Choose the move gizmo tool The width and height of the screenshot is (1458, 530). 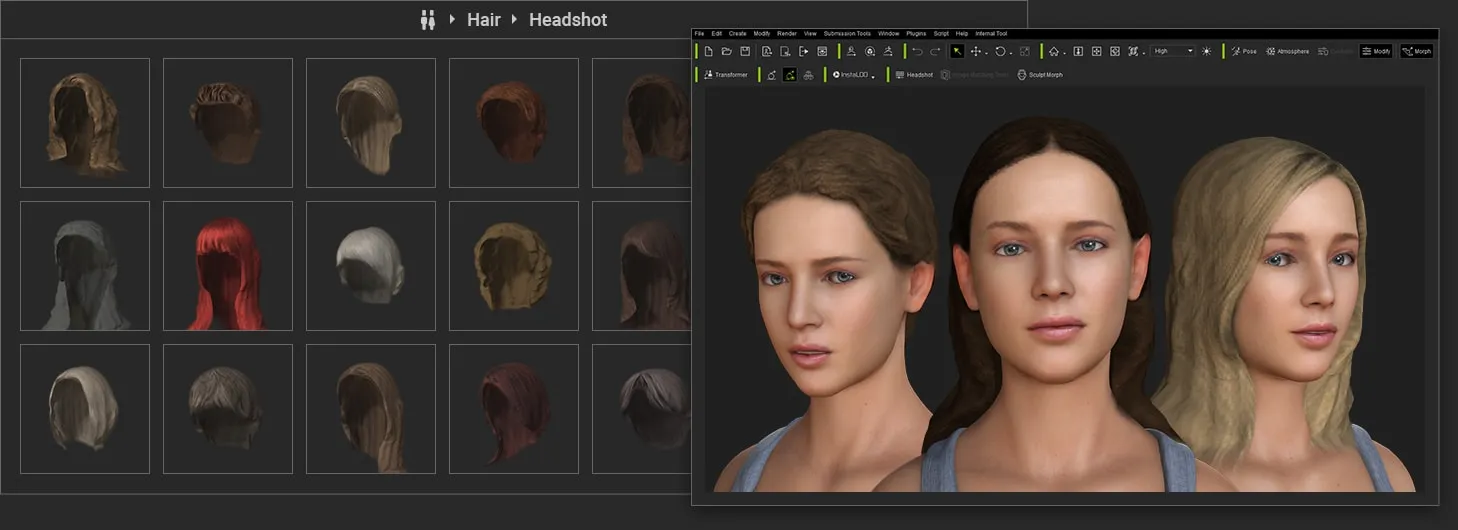coord(976,52)
